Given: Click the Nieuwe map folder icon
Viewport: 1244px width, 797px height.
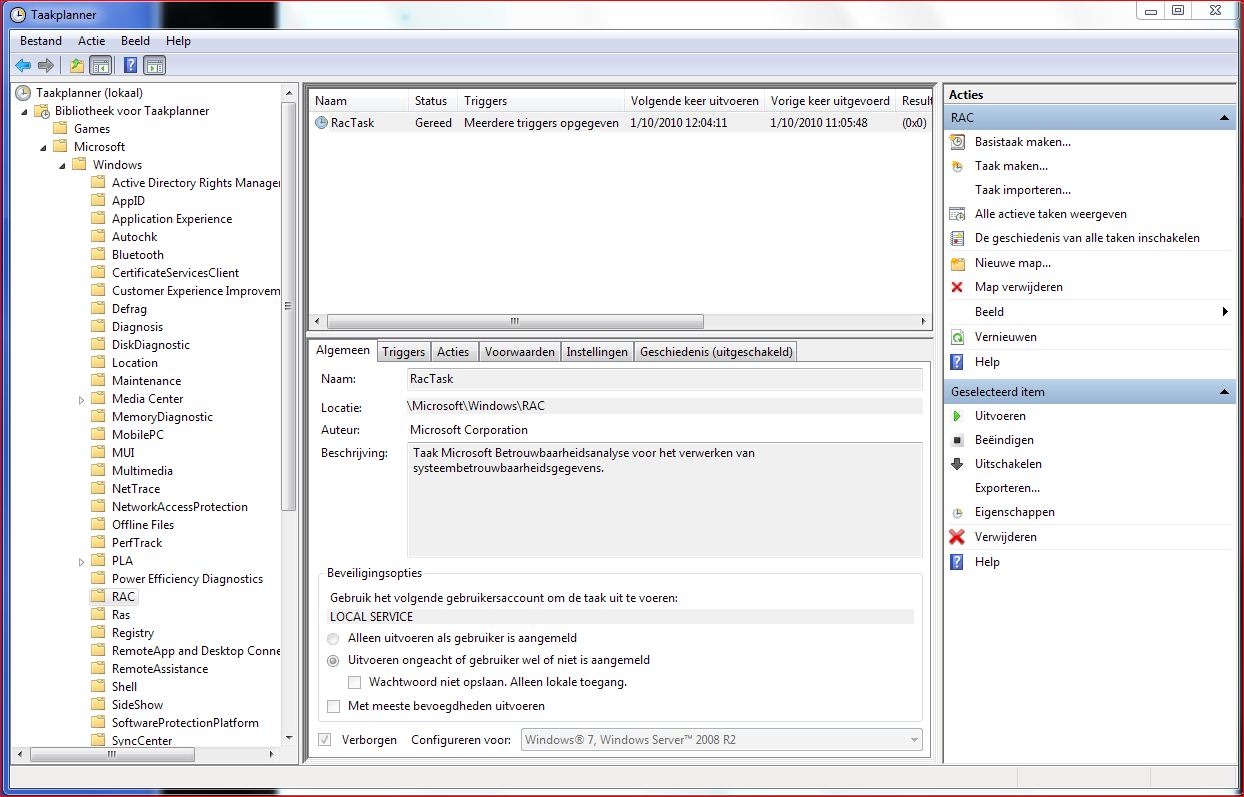Looking at the screenshot, I should (x=957, y=263).
